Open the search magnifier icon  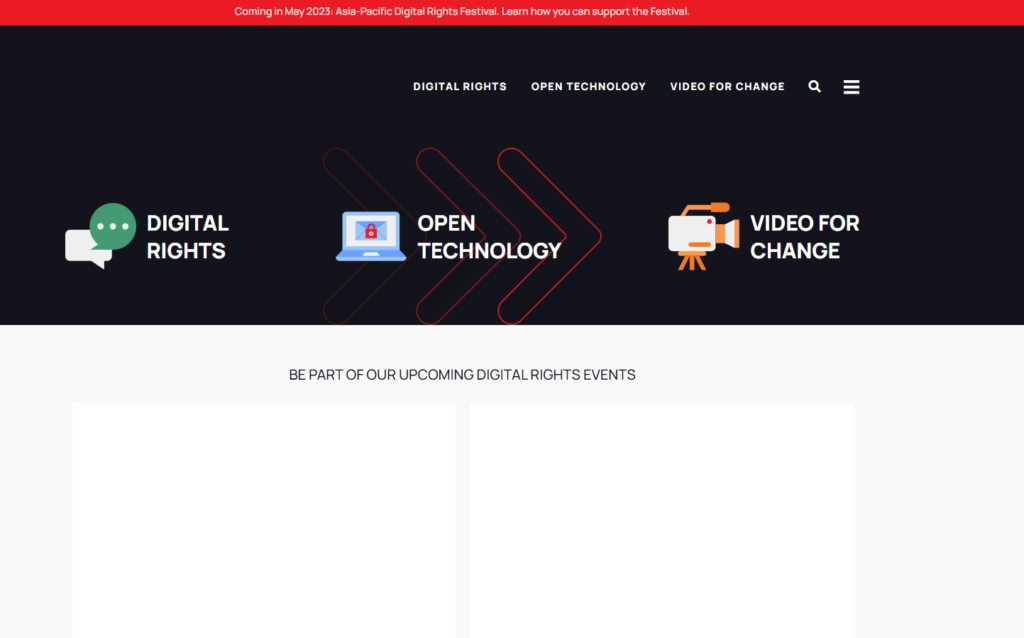click(814, 86)
